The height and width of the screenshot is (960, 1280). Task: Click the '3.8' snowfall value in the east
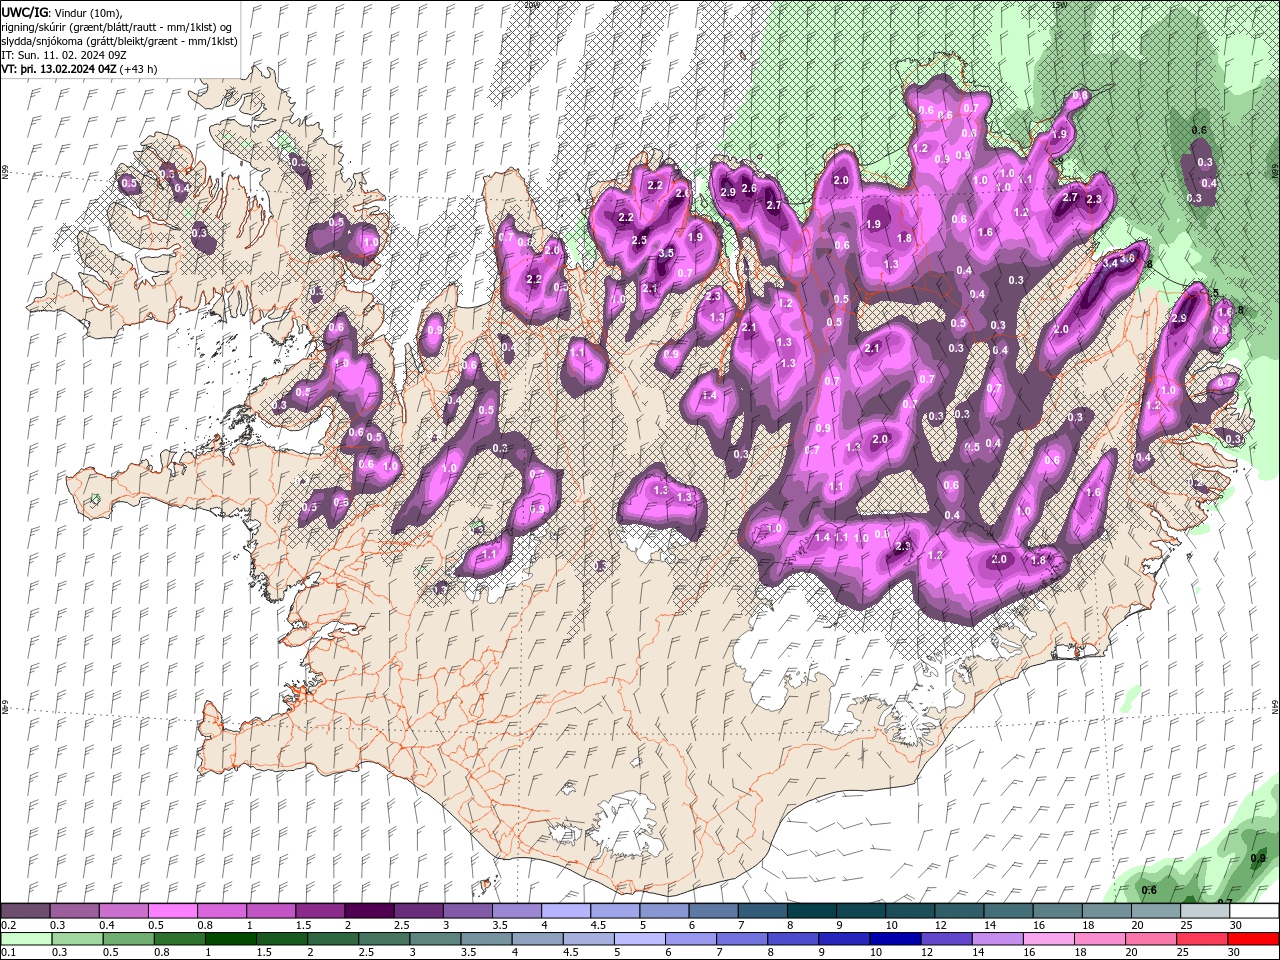1128,258
